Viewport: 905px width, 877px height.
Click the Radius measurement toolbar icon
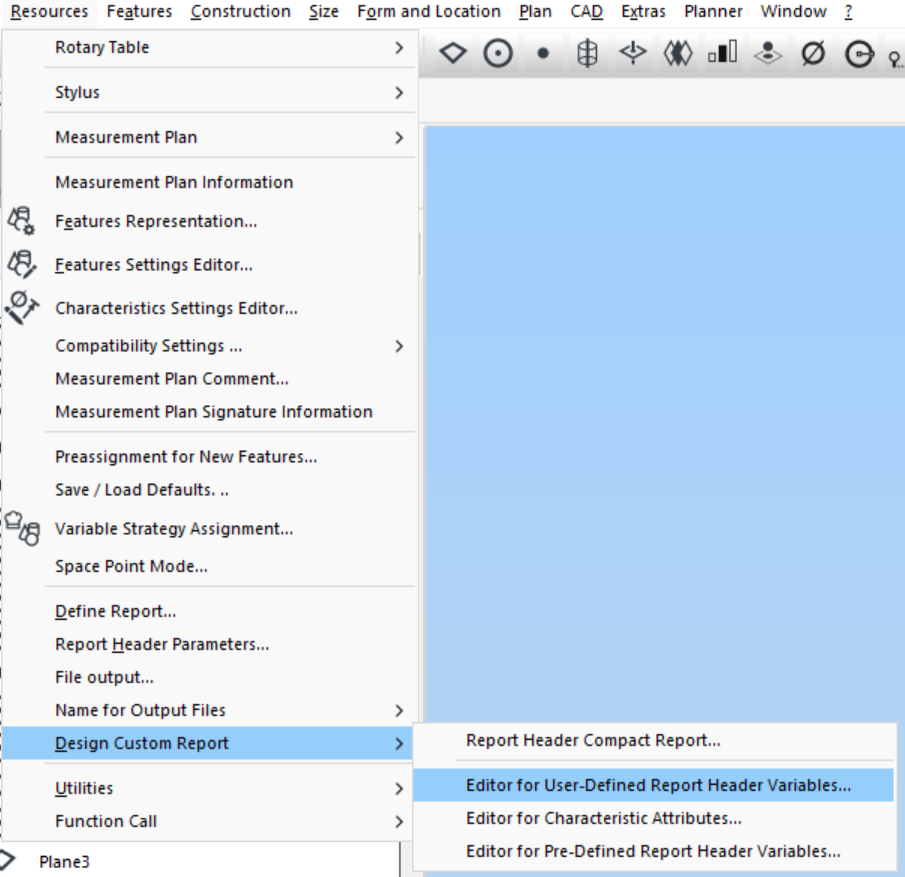point(859,54)
